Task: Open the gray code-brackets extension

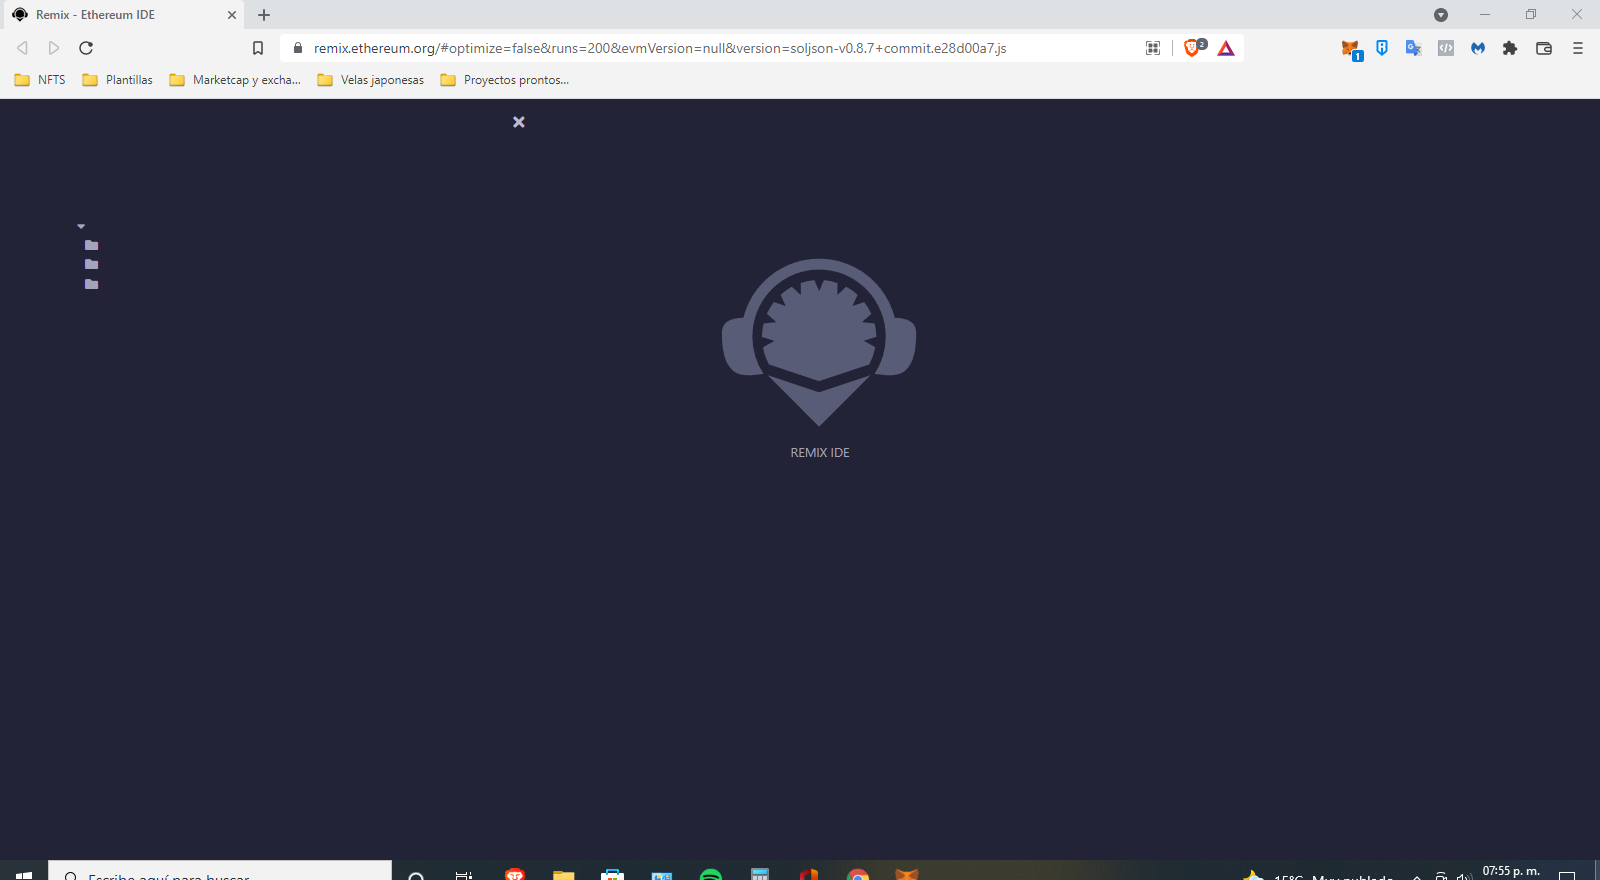Action: pyautogui.click(x=1446, y=48)
